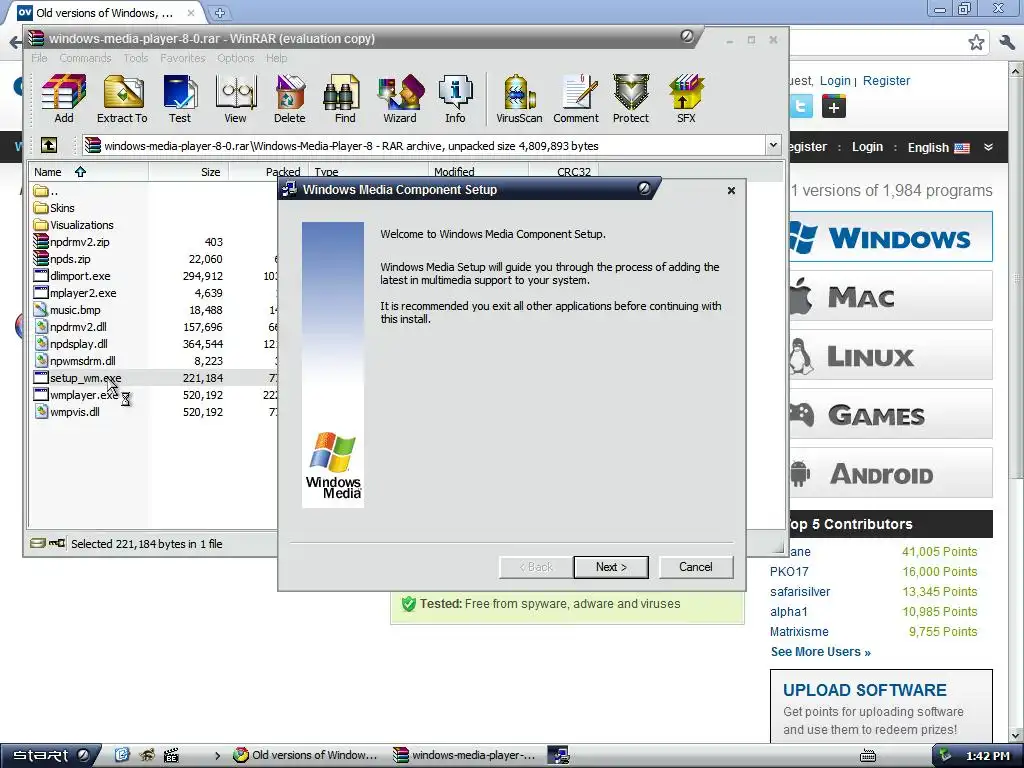Switch to windows-media-player WinRAR taskbar item

click(464, 755)
